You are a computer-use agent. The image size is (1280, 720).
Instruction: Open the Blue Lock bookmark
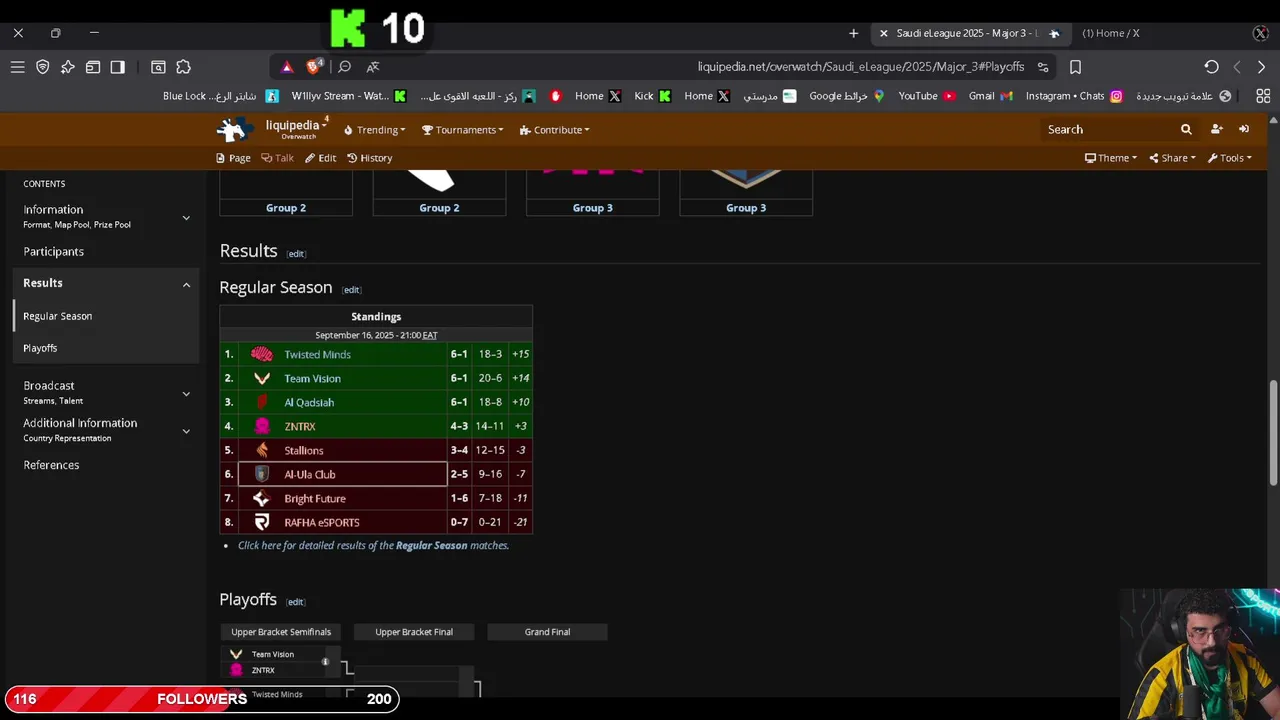click(221, 96)
